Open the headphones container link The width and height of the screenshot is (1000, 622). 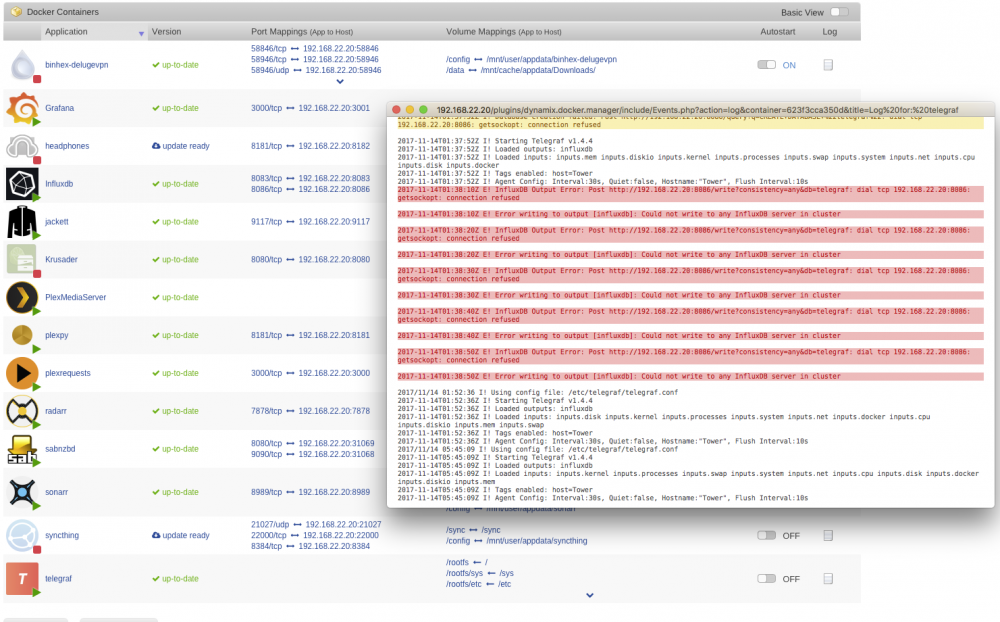pos(67,146)
